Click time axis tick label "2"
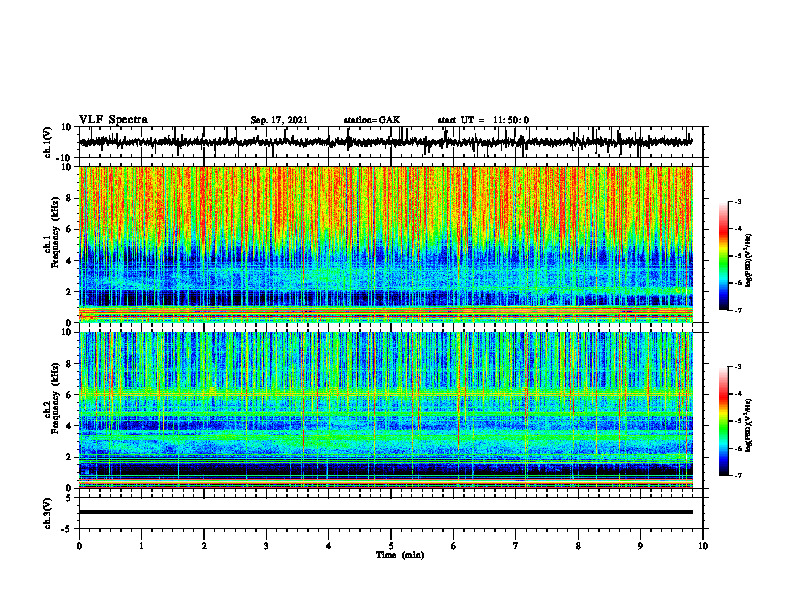 pos(204,546)
